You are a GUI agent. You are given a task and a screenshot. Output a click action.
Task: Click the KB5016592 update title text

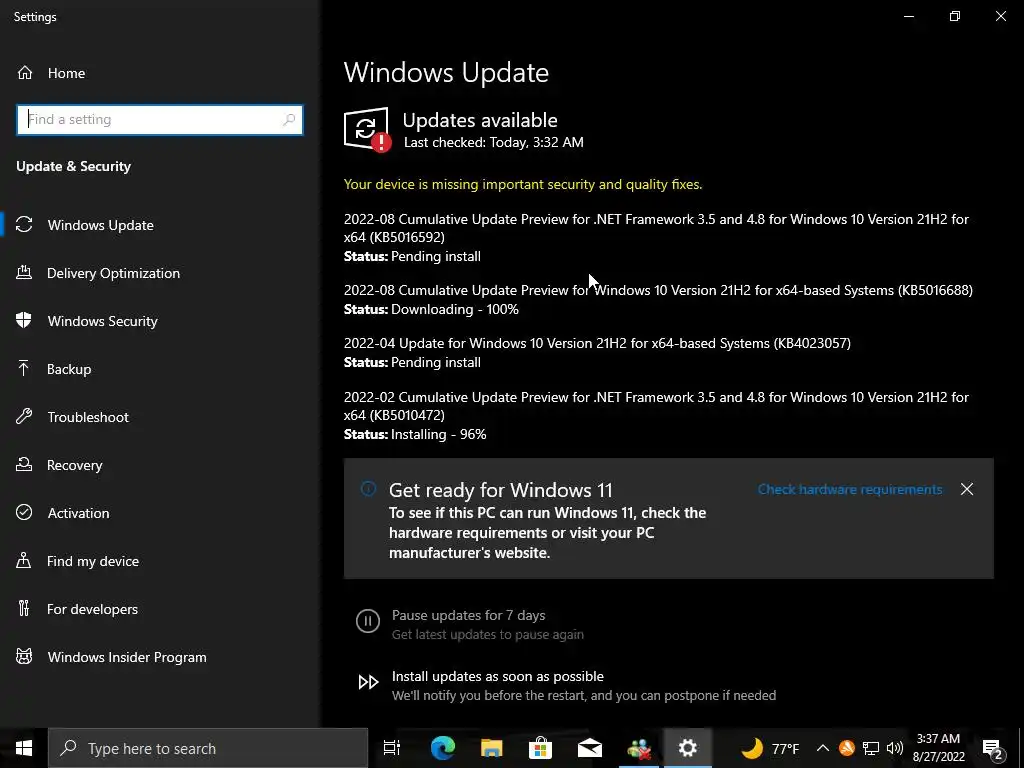tap(656, 228)
